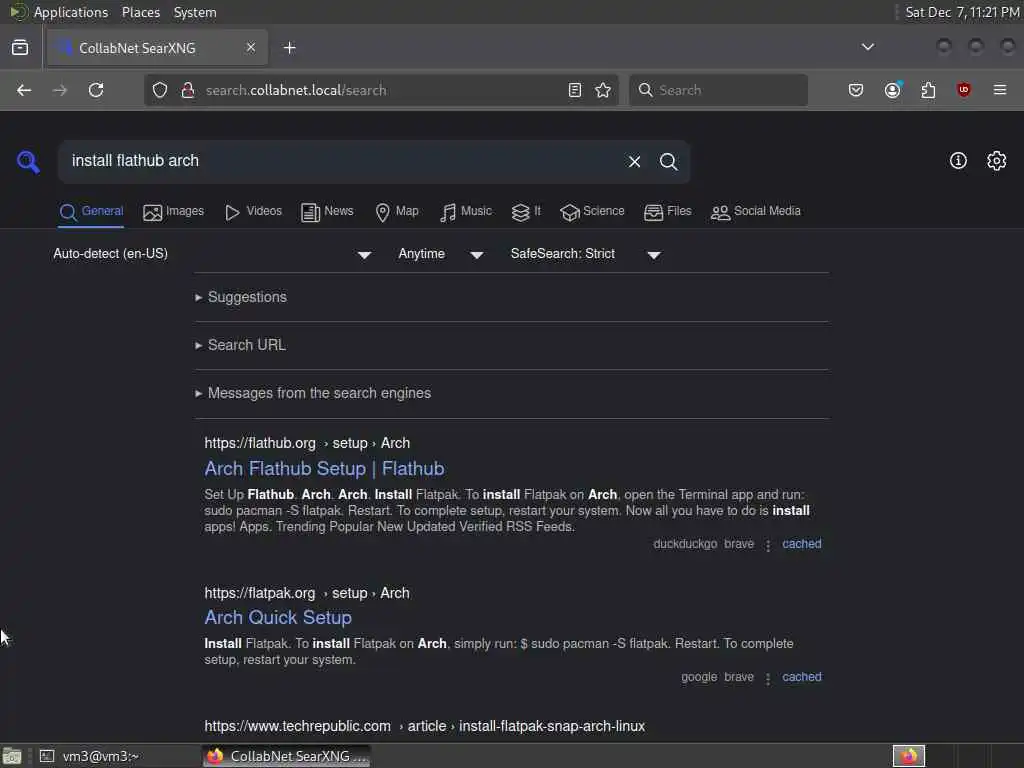Open the SearXNG about info icon
Image resolution: width=1024 pixels, height=768 pixels.
click(958, 161)
